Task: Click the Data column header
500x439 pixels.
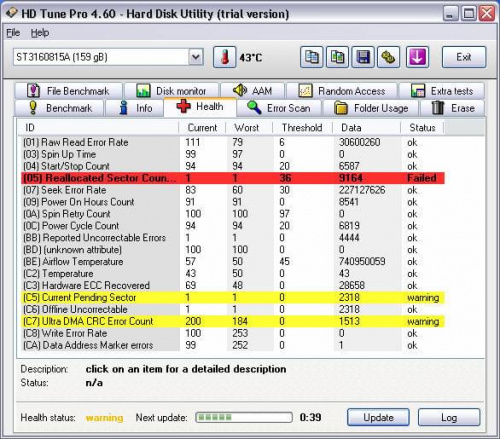Action: [x=366, y=128]
